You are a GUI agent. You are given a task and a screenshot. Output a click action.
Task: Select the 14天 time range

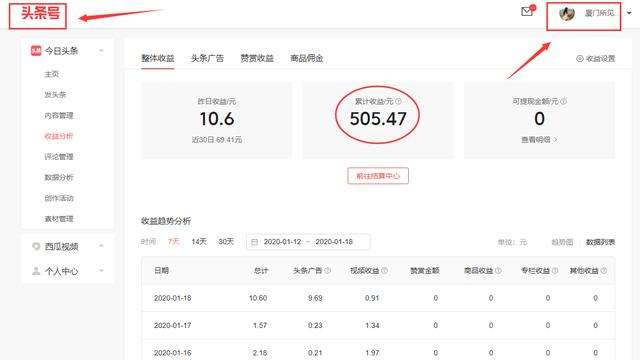tap(199, 242)
